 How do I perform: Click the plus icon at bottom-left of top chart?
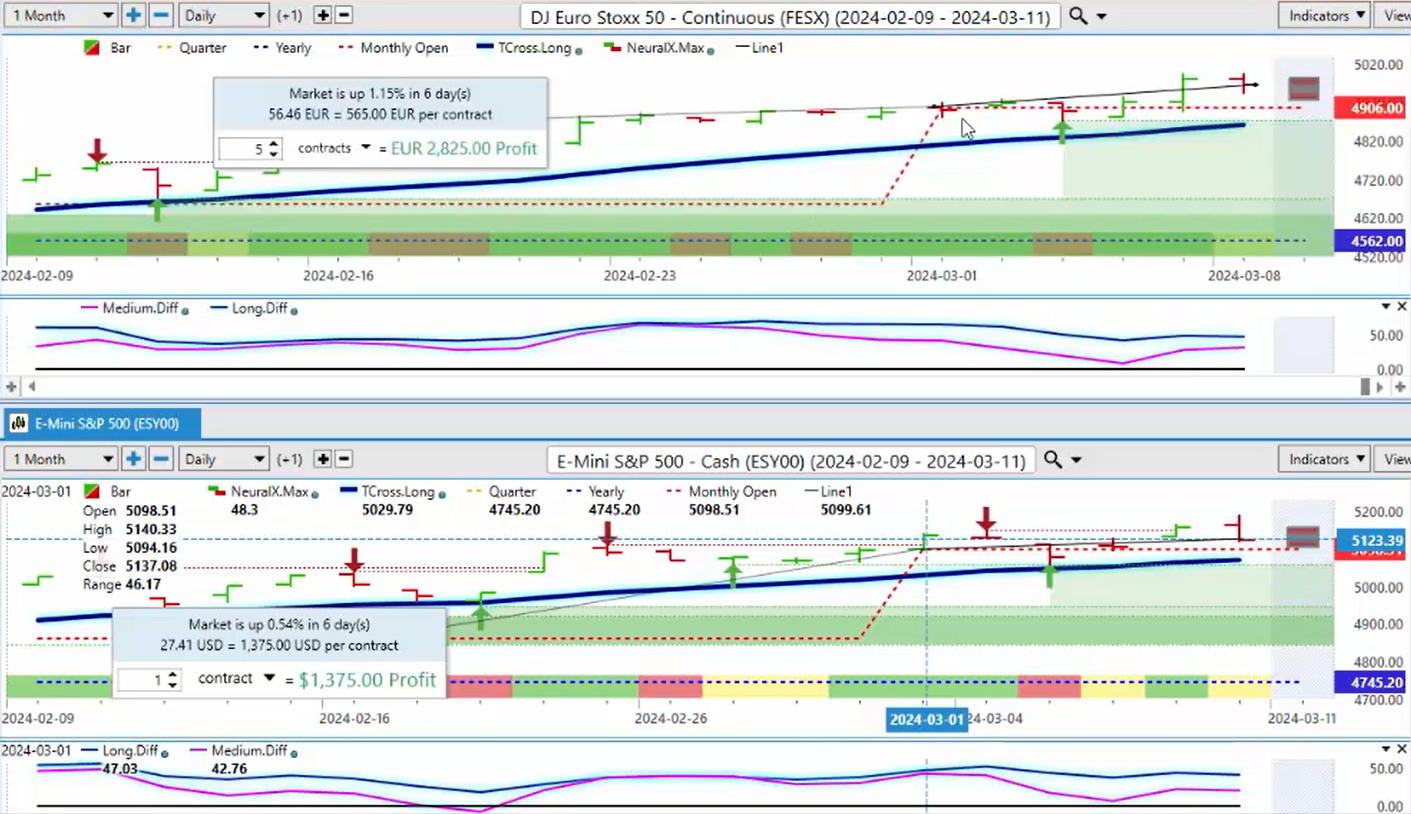click(12, 386)
